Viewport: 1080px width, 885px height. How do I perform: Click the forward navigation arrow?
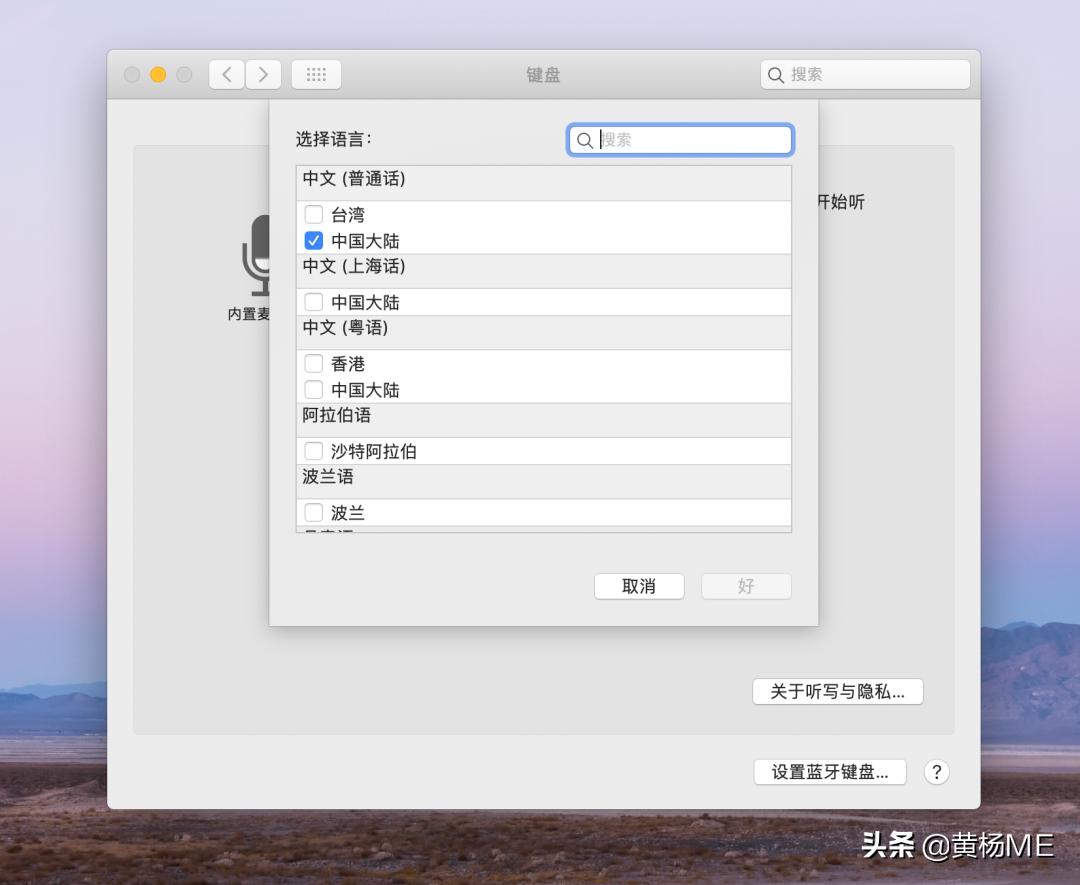pos(263,74)
